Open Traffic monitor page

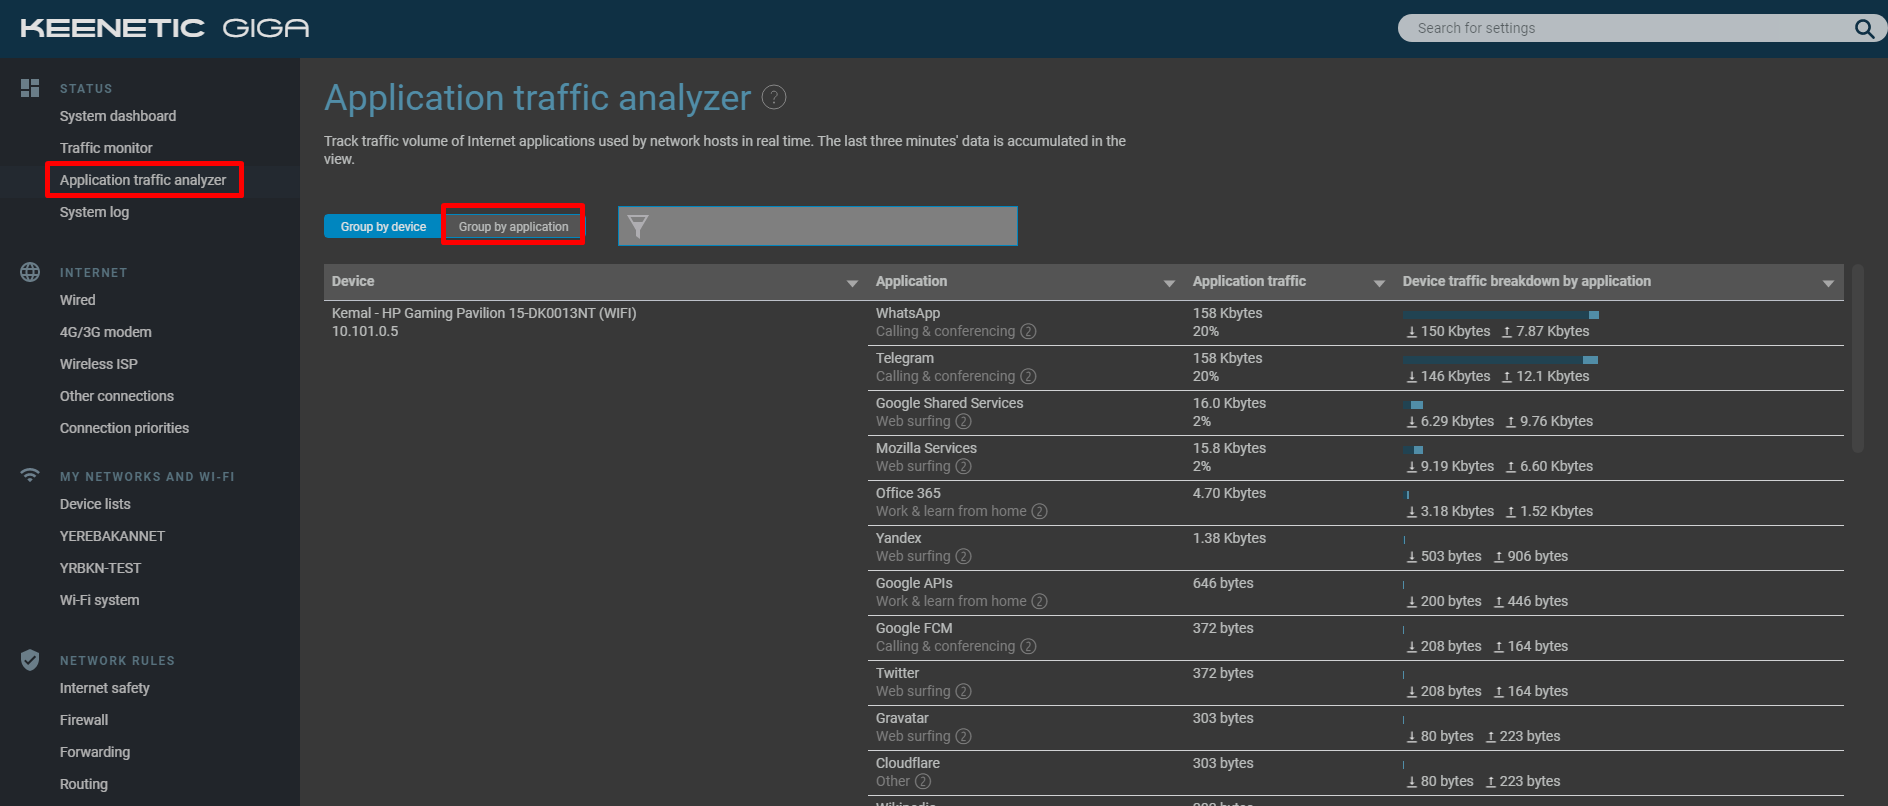click(x=106, y=148)
